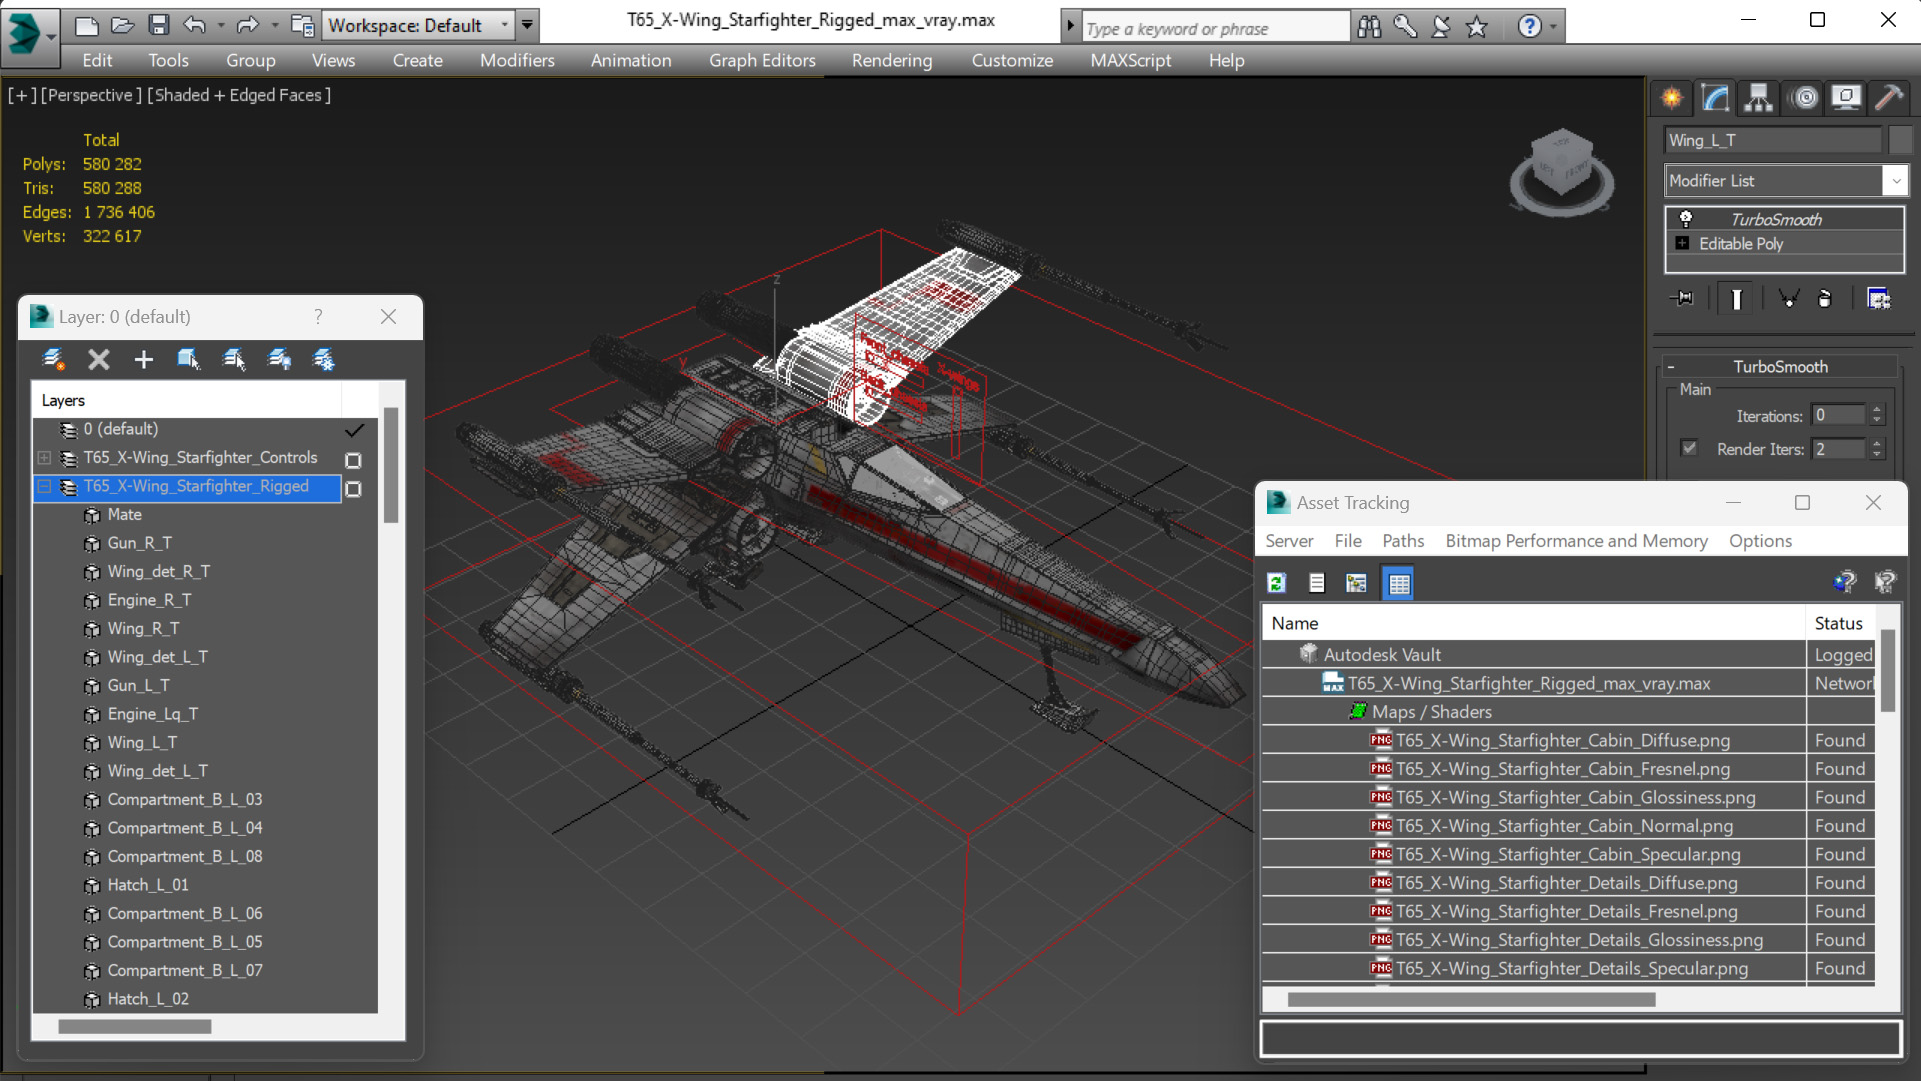The image size is (1921, 1081).
Task: Click the New Scene file icon
Action: pos(87,25)
